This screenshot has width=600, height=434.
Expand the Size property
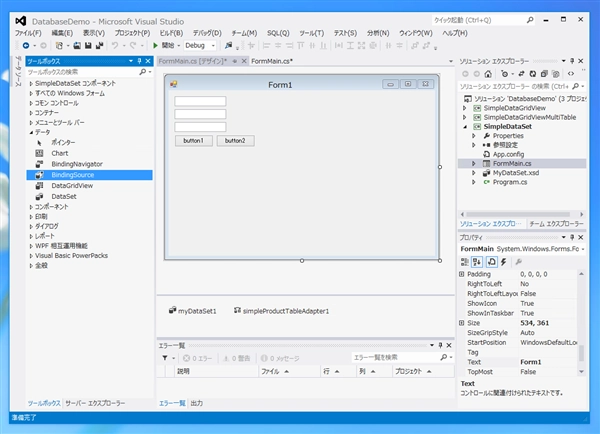(461, 323)
